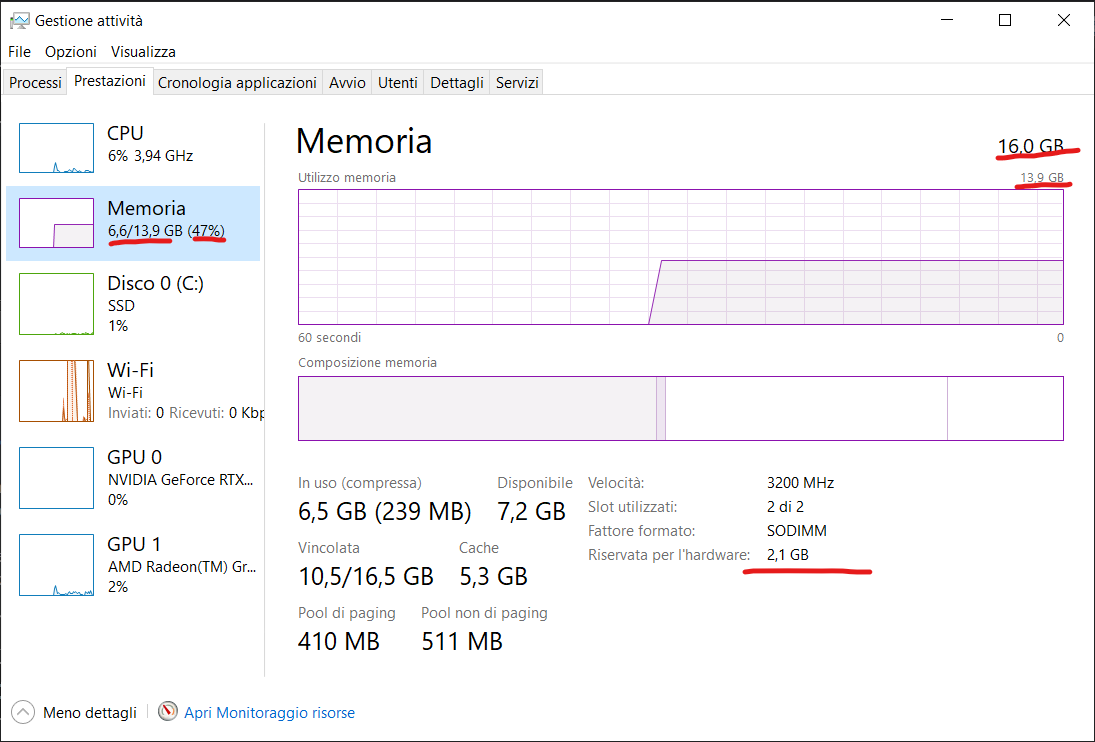This screenshot has width=1095, height=742.
Task: Switch to the Processi tab
Action: coord(35,83)
